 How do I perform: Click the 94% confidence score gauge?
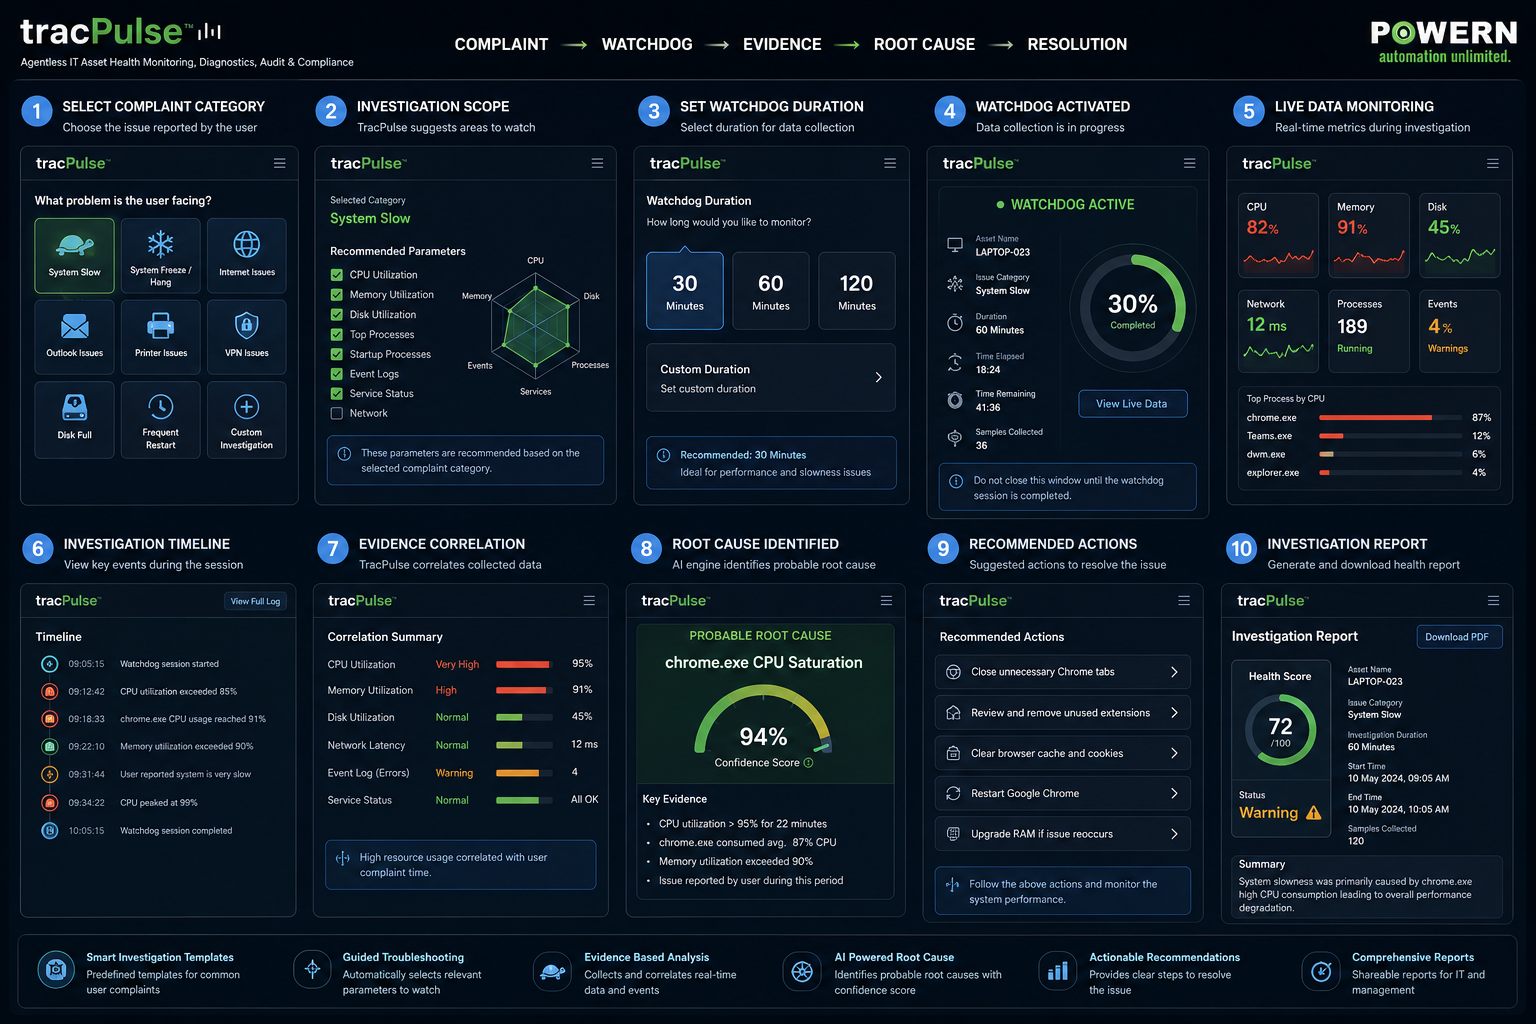tap(763, 720)
